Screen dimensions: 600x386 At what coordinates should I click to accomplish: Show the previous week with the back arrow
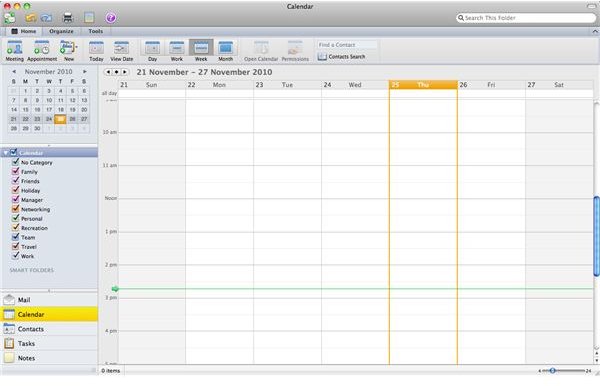coord(108,72)
